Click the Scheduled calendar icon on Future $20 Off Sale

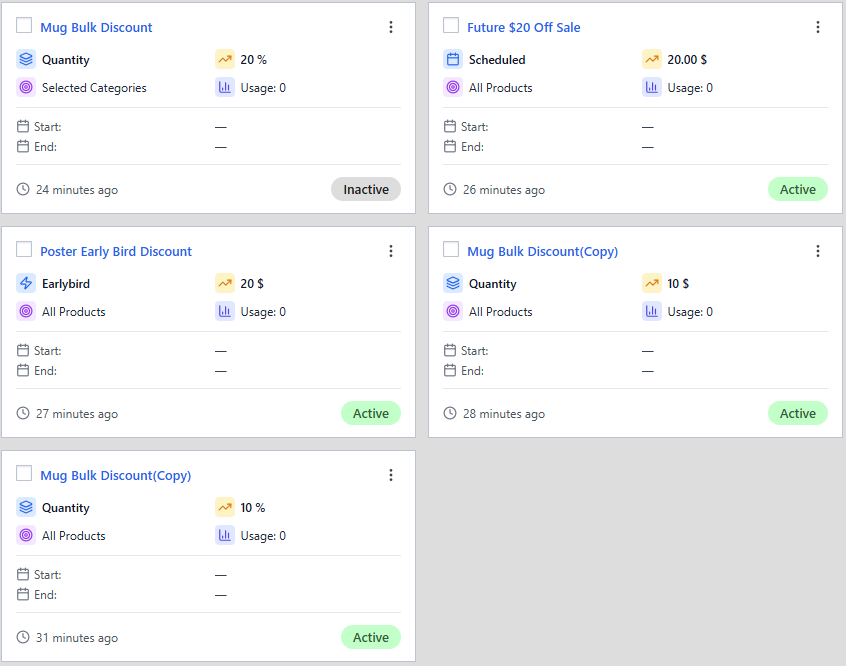click(452, 59)
